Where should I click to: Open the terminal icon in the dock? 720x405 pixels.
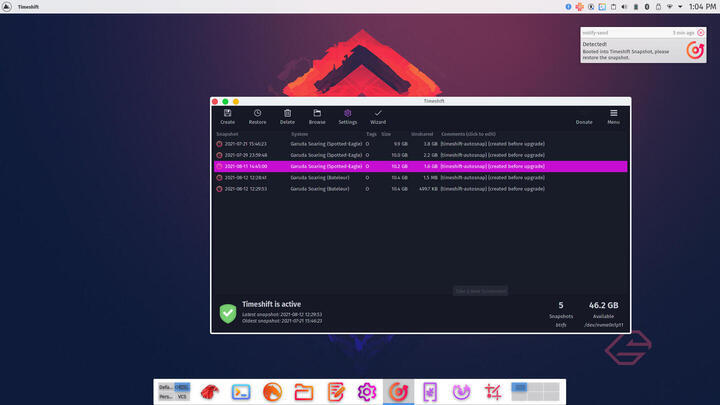click(241, 392)
